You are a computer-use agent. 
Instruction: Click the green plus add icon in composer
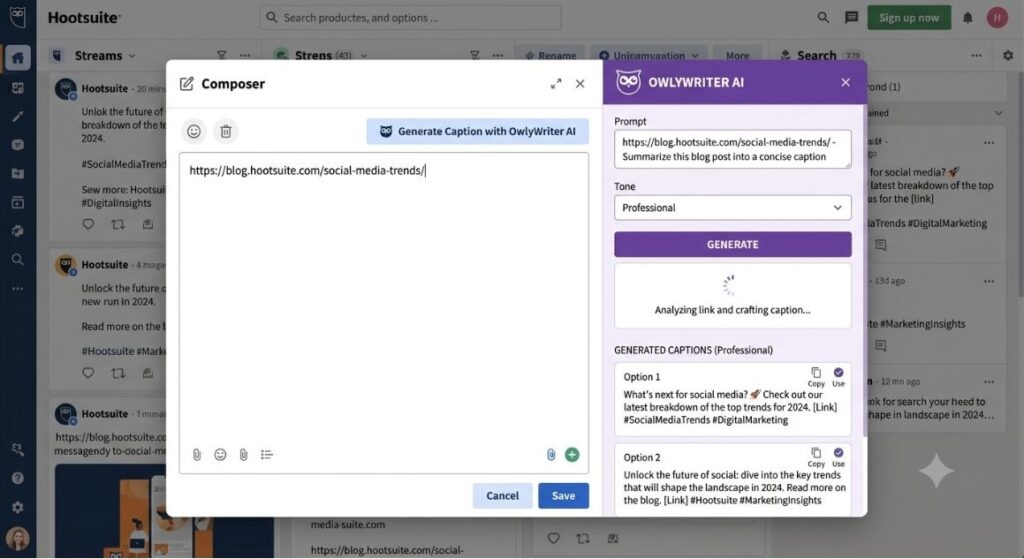coord(572,455)
